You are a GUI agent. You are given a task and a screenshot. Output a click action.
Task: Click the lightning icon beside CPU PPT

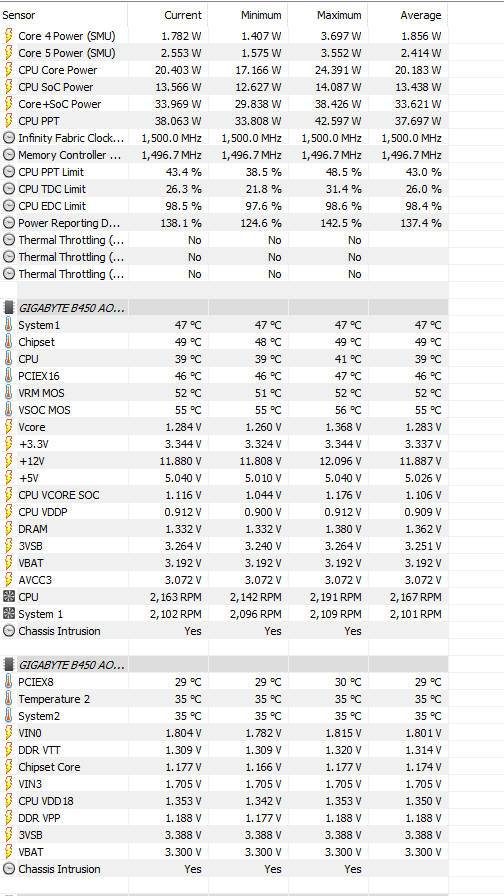click(9, 121)
